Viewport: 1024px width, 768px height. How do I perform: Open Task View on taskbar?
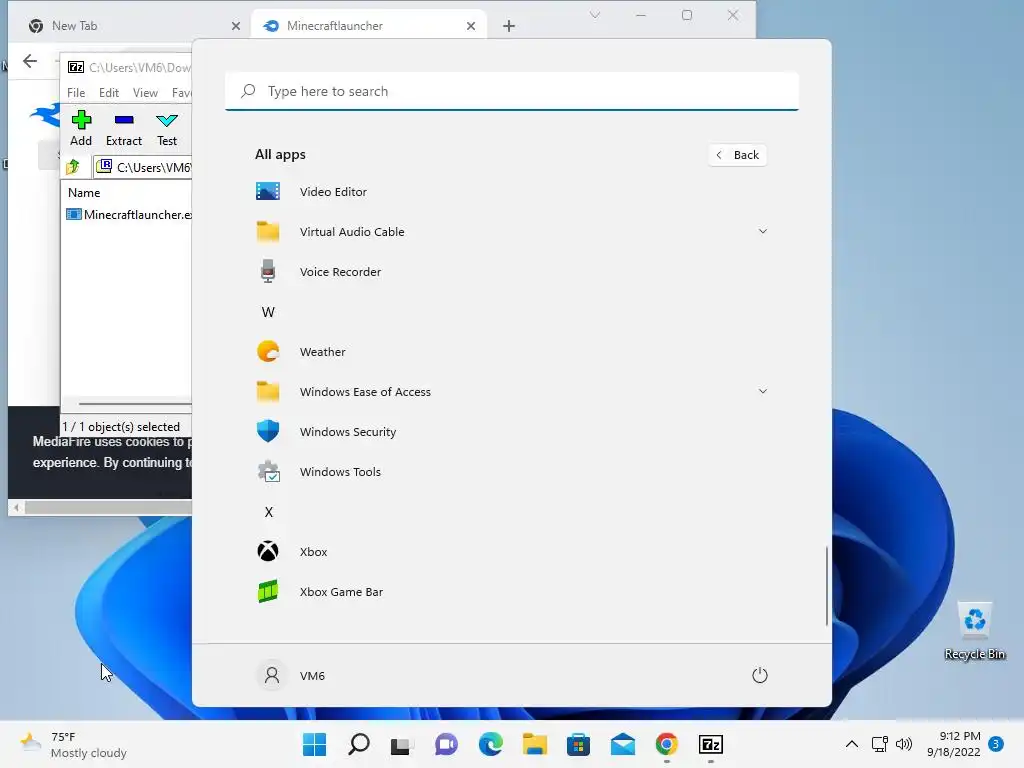pos(402,744)
